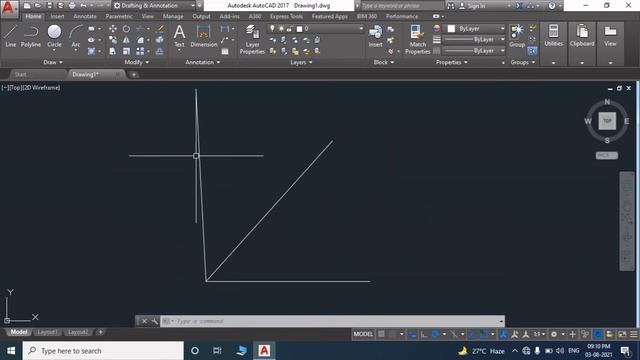Switch to the Start file tab
Viewport: 640px width, 360px height.
pyautogui.click(x=20, y=74)
